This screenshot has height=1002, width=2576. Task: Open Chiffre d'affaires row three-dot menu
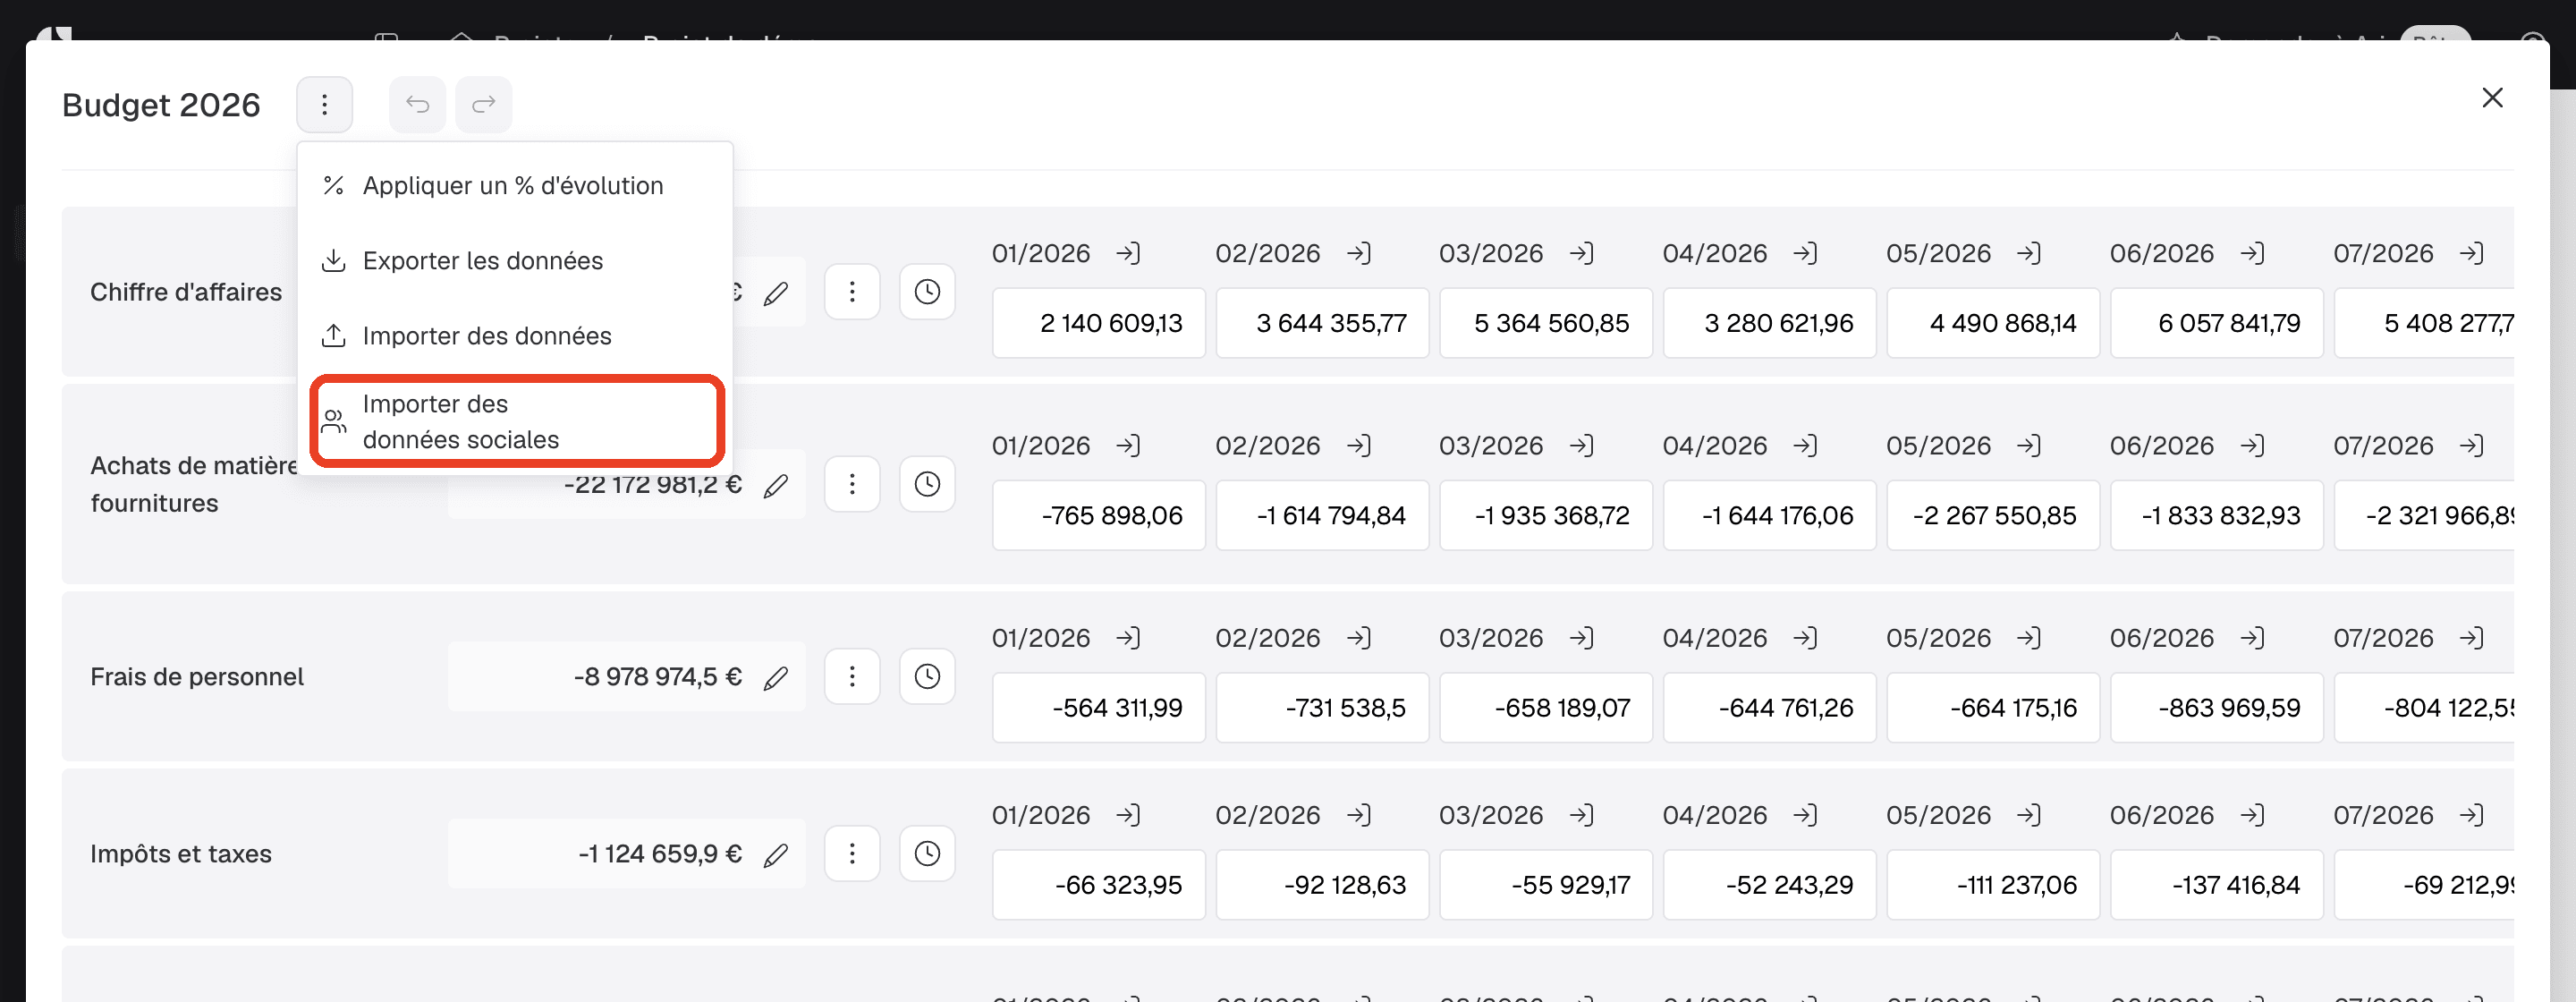(852, 292)
